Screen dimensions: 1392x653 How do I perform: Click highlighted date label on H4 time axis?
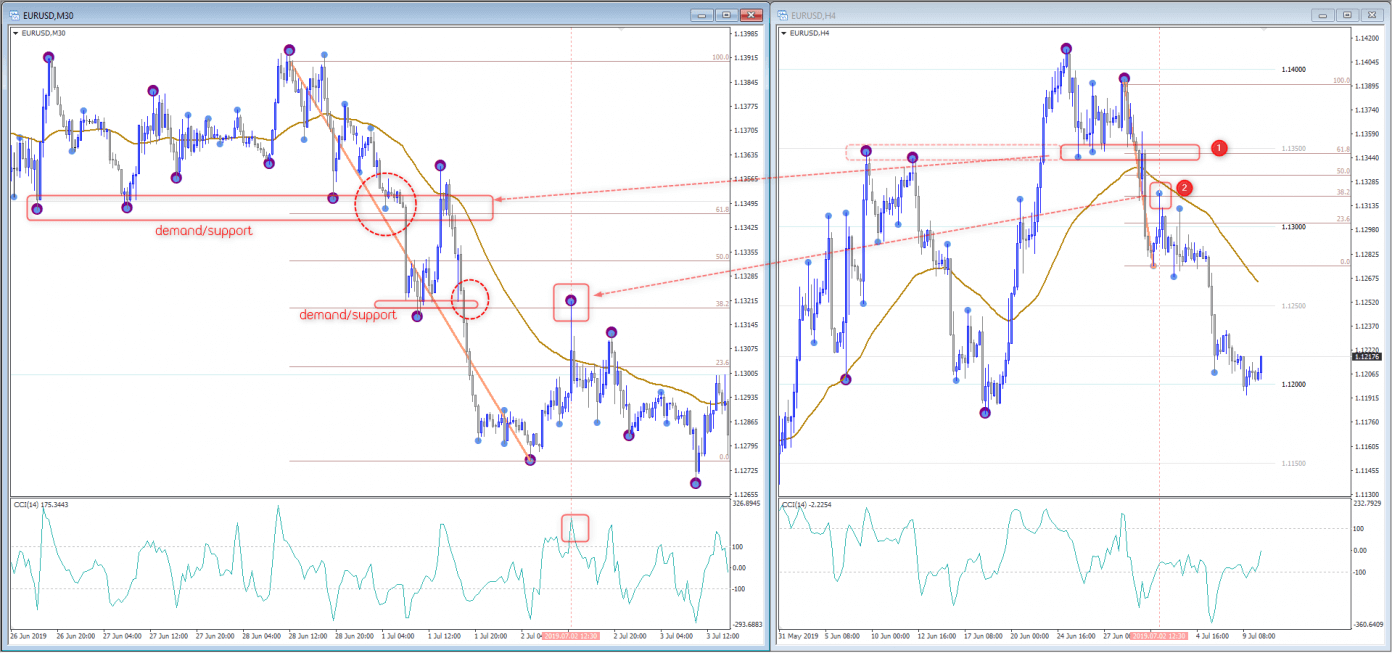1158,636
